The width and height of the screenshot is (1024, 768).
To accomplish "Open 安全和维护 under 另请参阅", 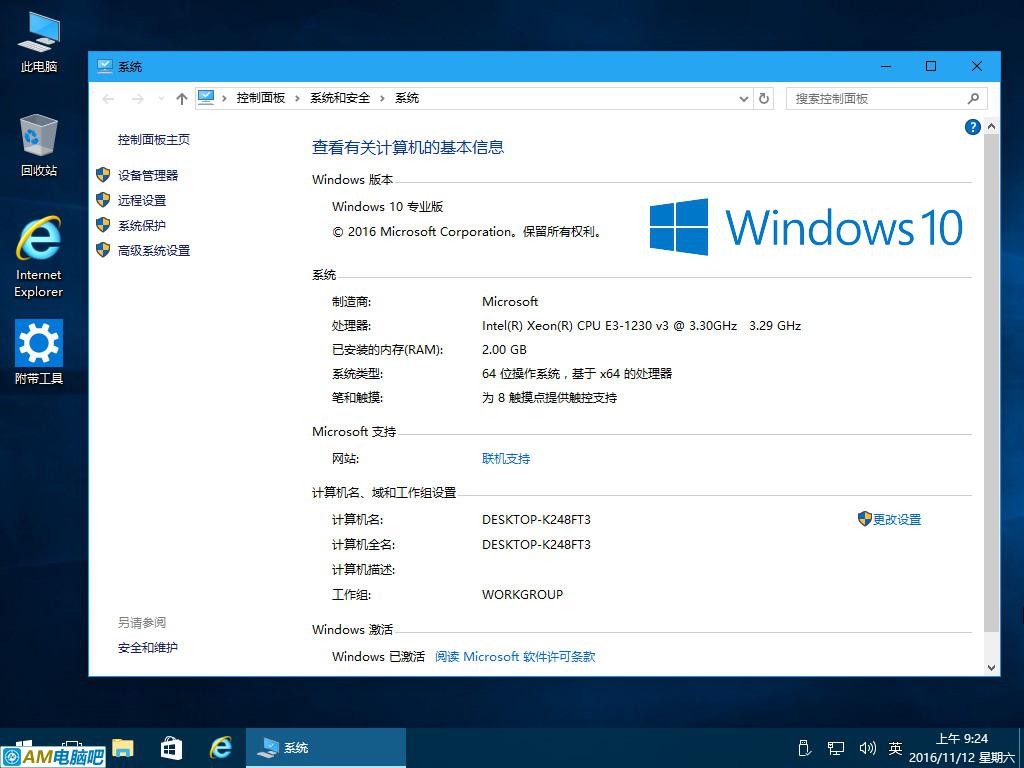I will click(x=148, y=648).
